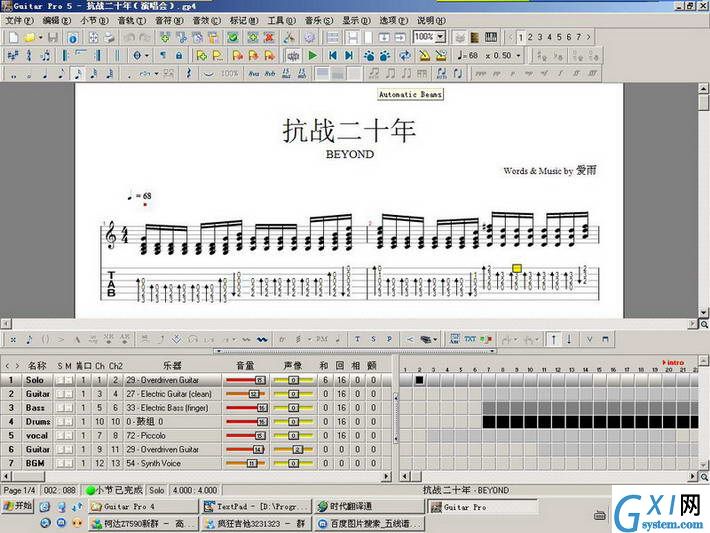710x533 pixels.
Task: Select track number 7 in toolbar
Action: (578, 37)
